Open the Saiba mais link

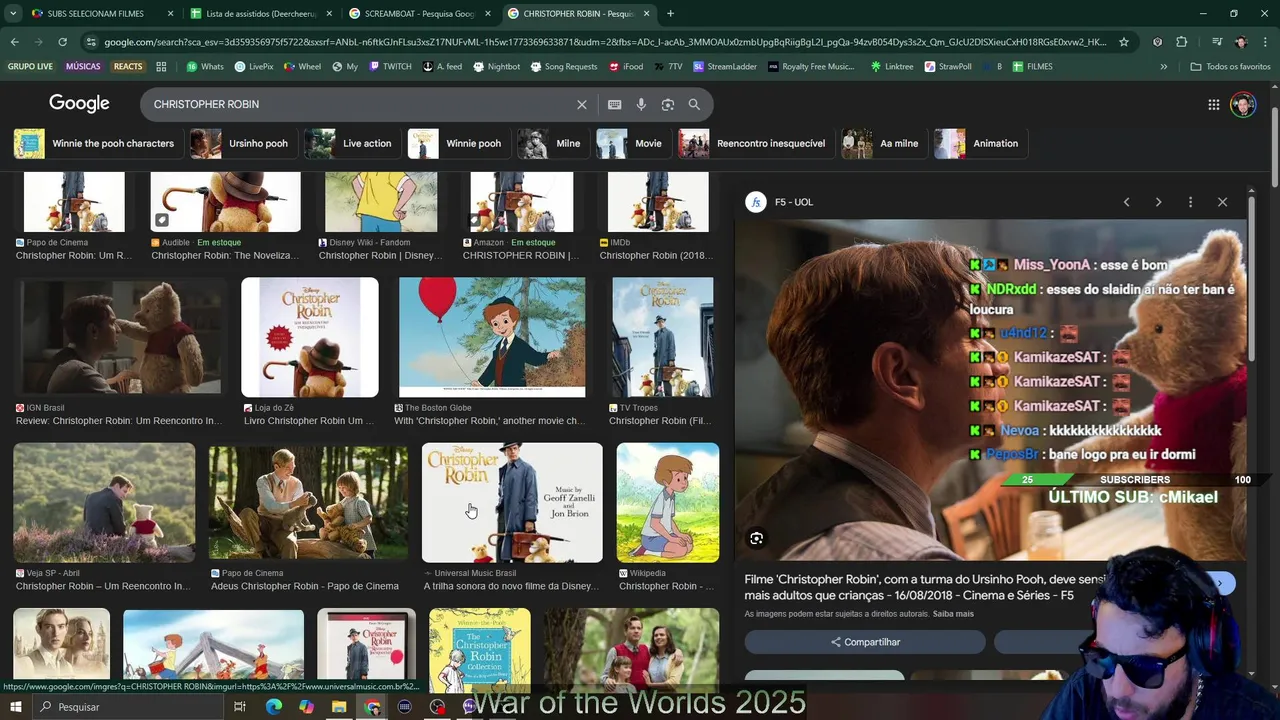pyautogui.click(x=953, y=614)
